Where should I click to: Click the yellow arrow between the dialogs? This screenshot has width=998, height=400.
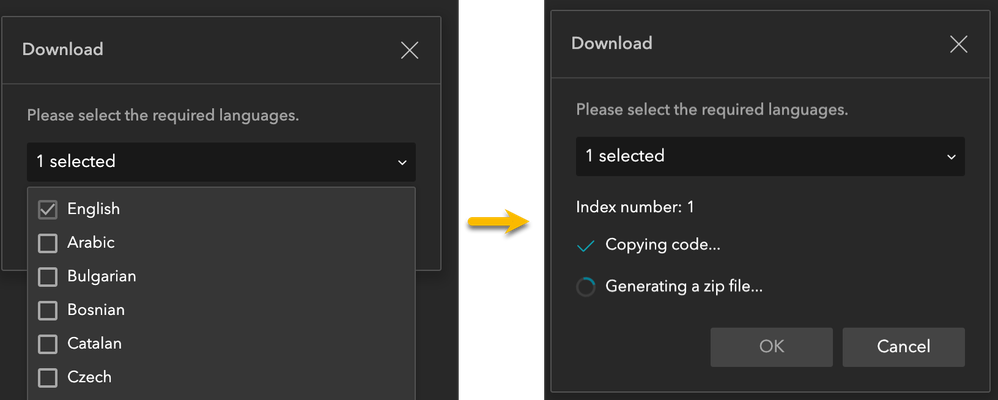(x=498, y=219)
